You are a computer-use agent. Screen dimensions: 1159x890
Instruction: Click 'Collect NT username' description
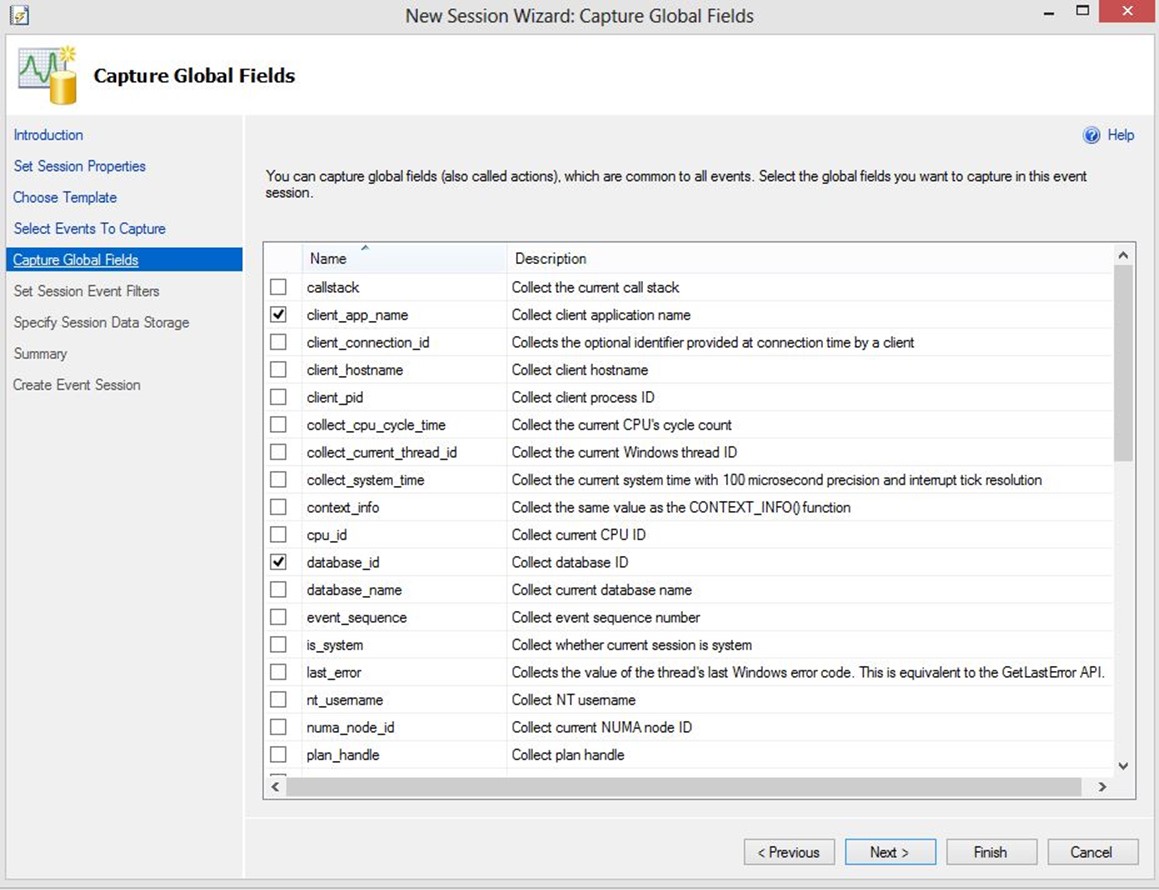pos(574,700)
